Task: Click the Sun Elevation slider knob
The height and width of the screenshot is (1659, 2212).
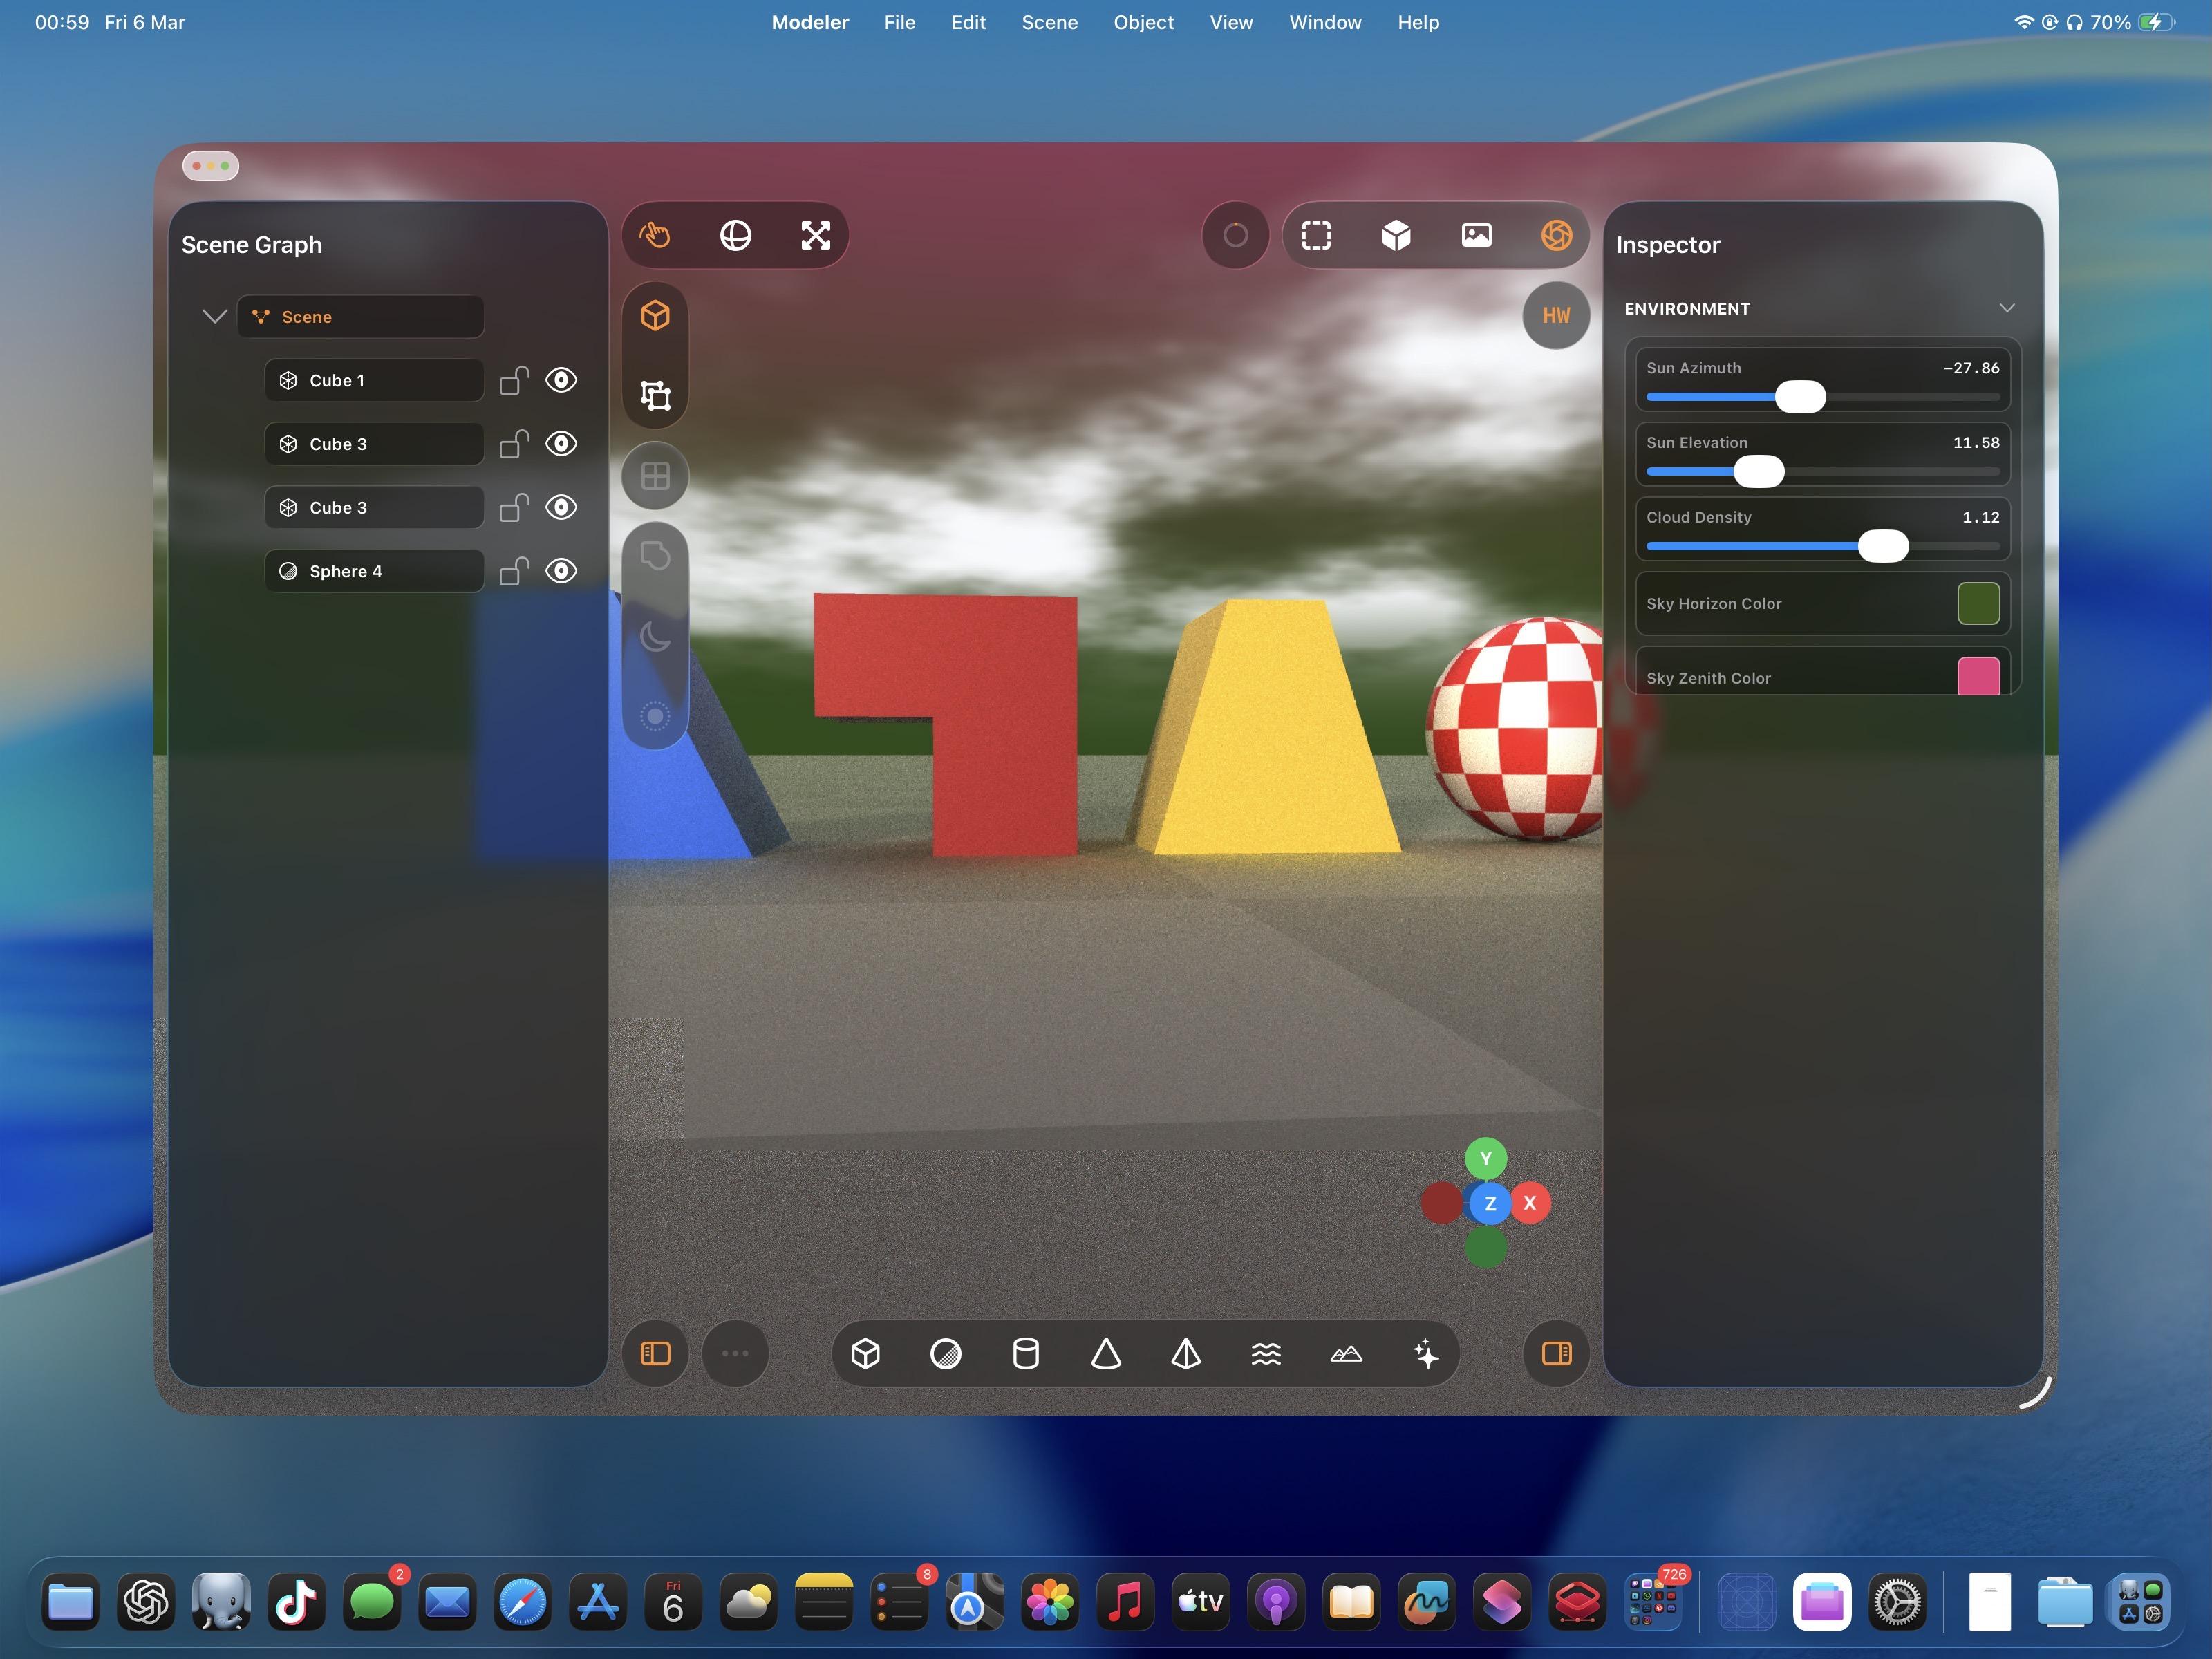Action: [1759, 471]
